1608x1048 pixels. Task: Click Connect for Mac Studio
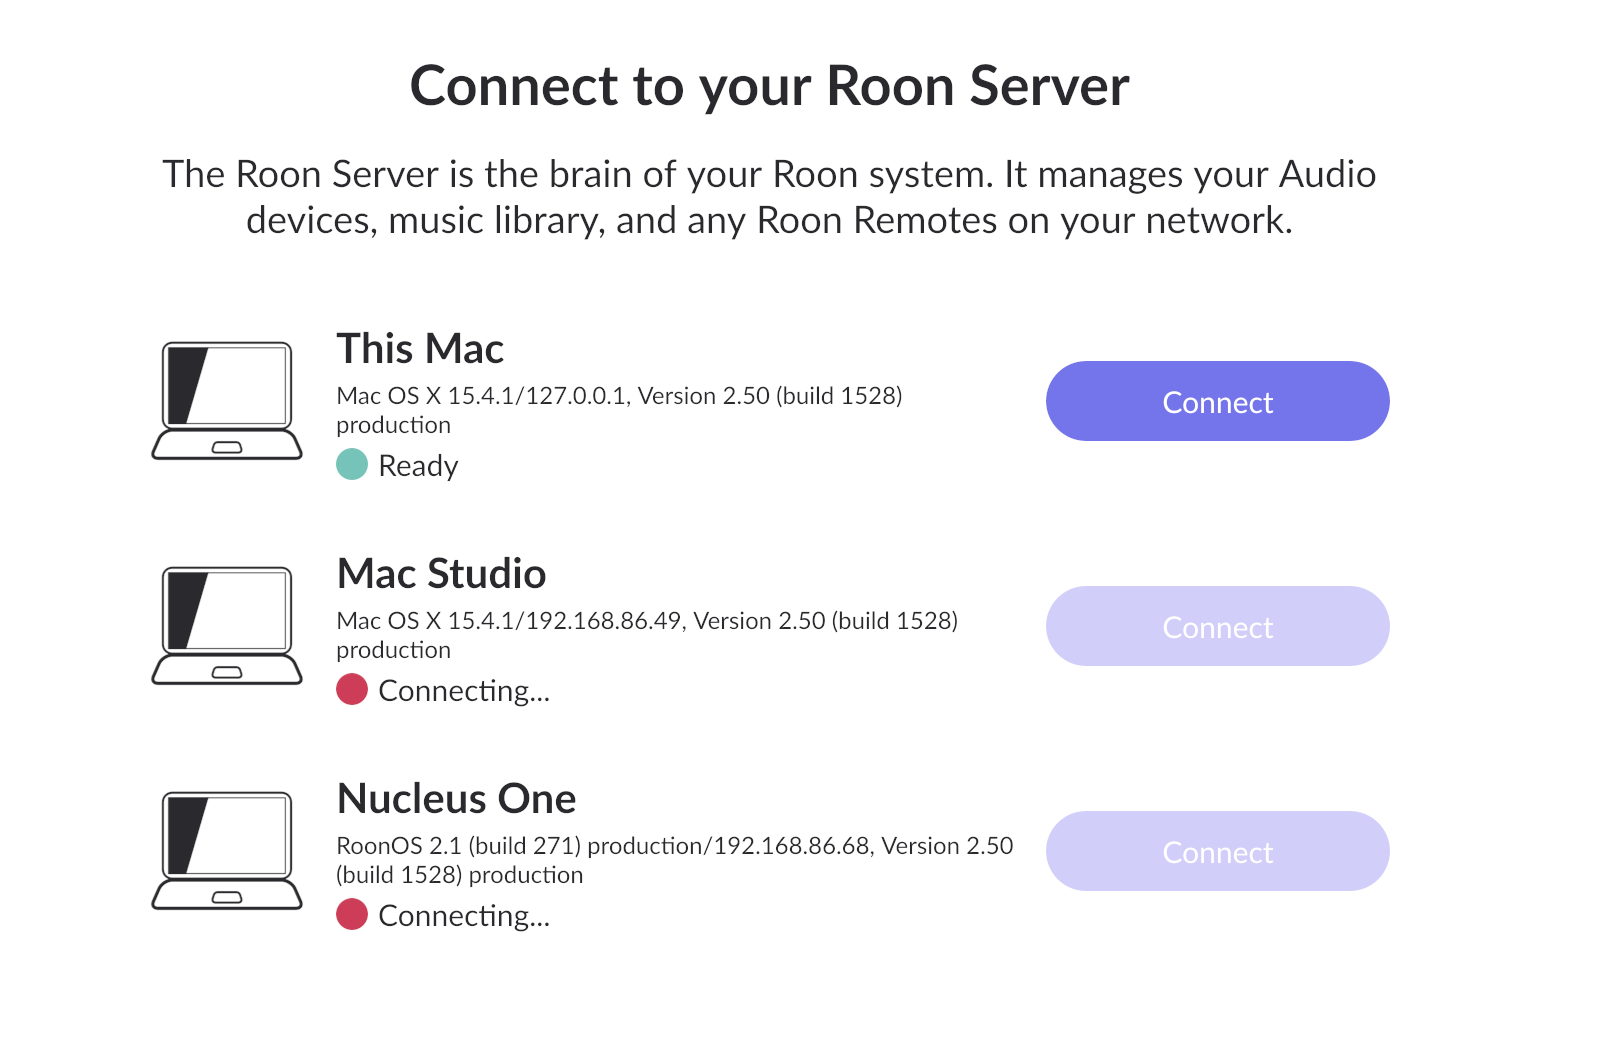coord(1217,626)
